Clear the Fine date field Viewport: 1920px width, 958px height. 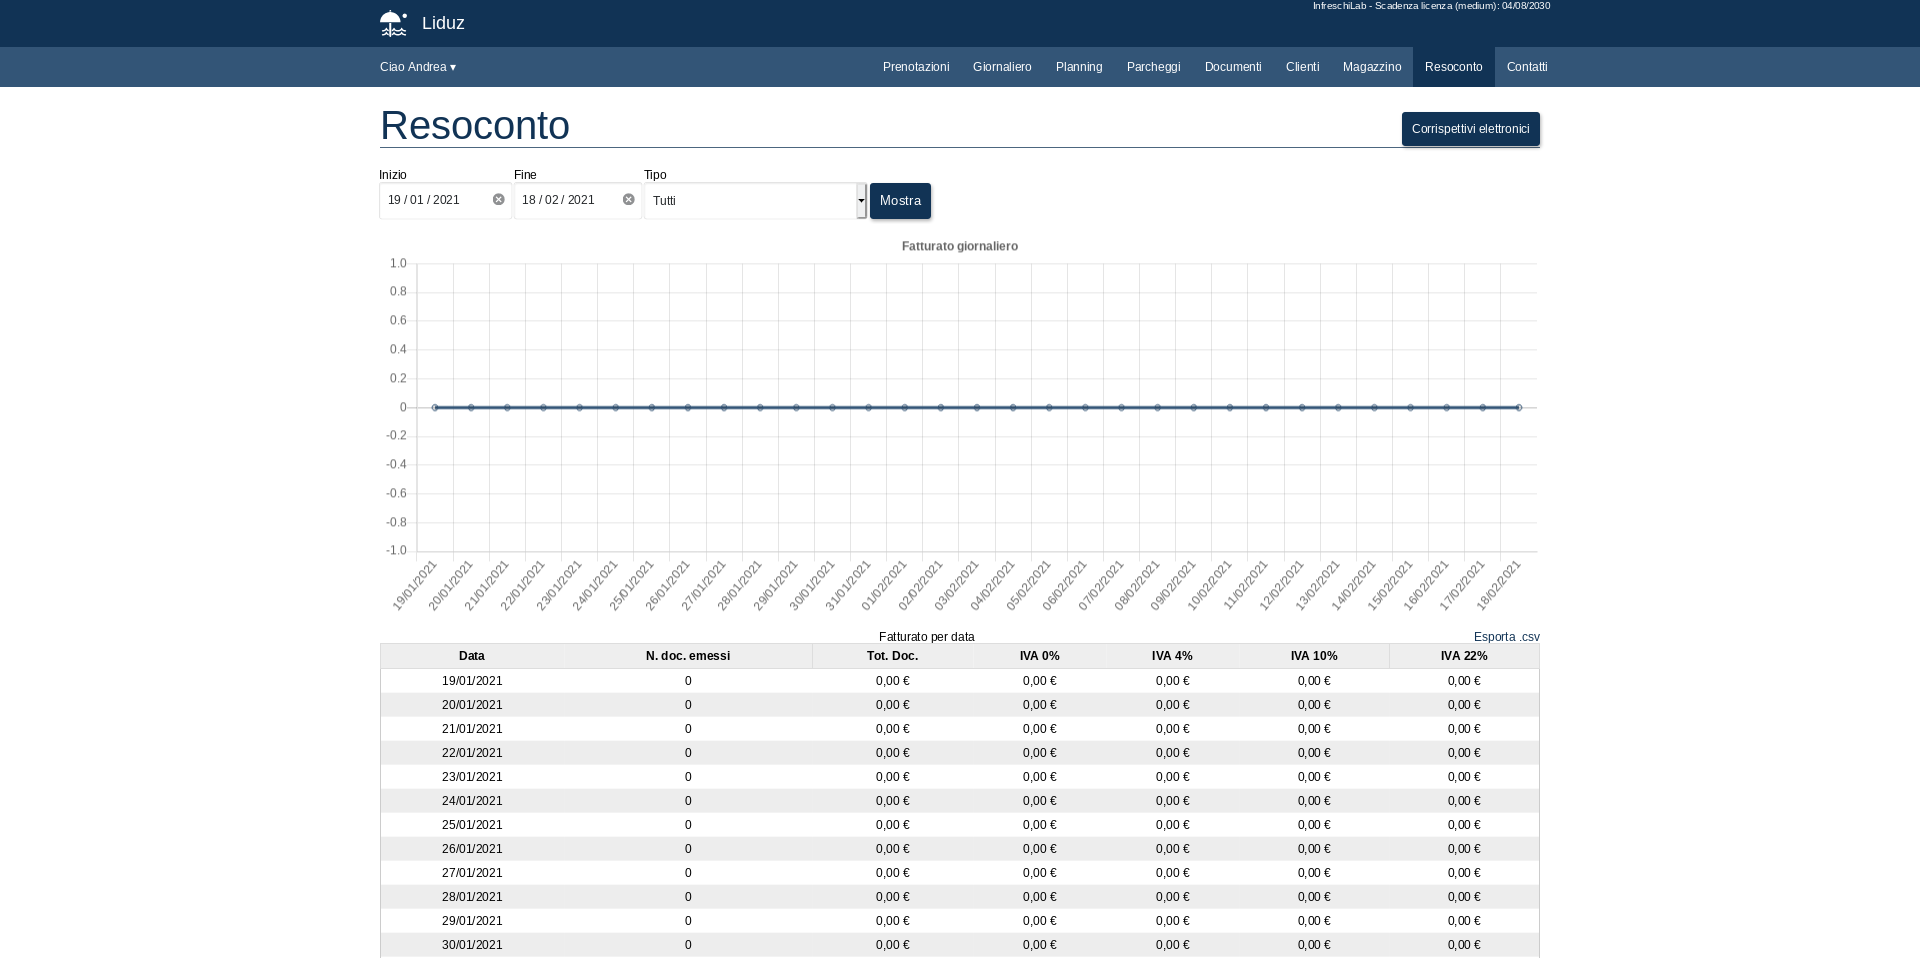point(628,200)
